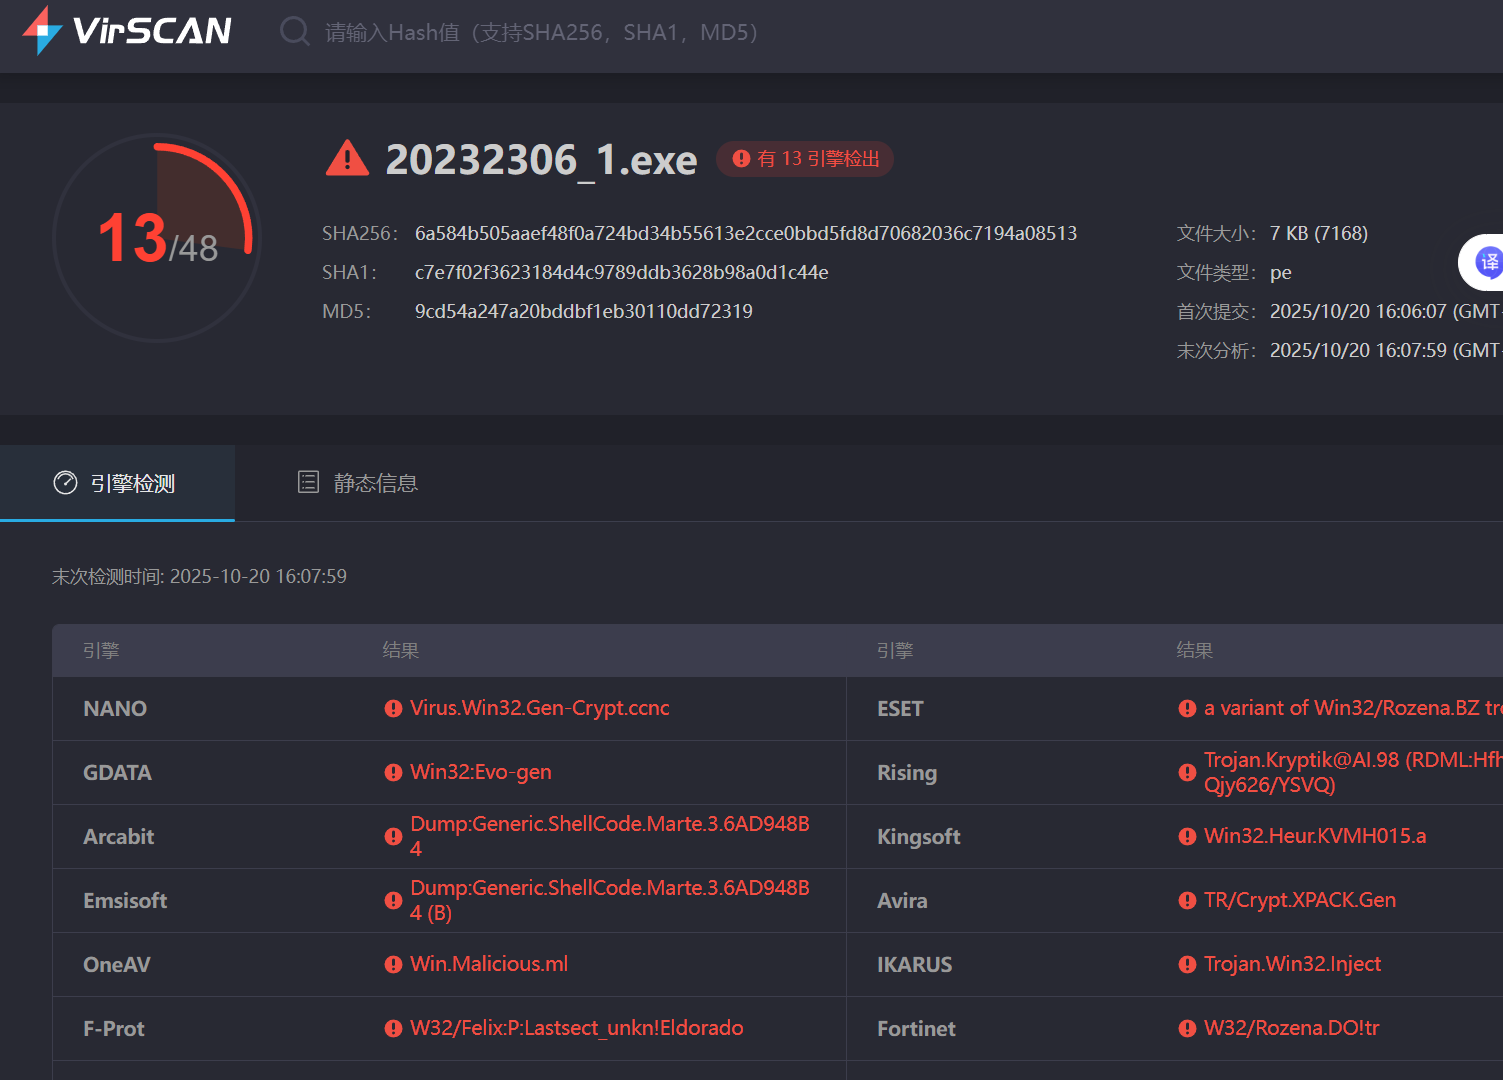This screenshot has width=1503, height=1080.
Task: Open the translate floating button
Action: click(x=1484, y=262)
